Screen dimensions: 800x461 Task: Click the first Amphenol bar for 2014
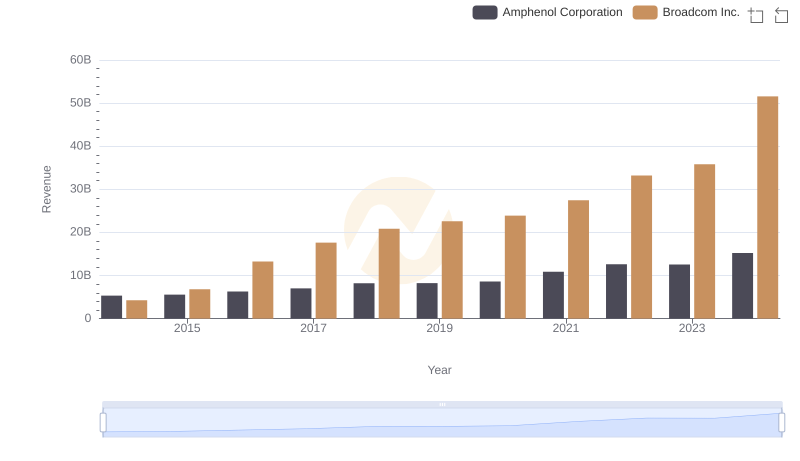click(111, 307)
